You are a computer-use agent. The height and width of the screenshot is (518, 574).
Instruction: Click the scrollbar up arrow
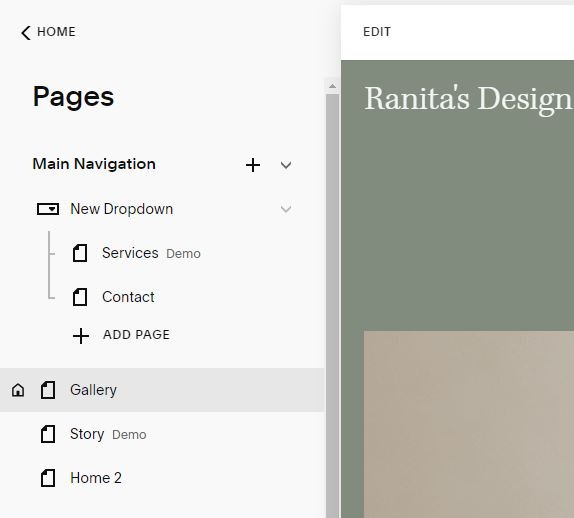tap(332, 86)
